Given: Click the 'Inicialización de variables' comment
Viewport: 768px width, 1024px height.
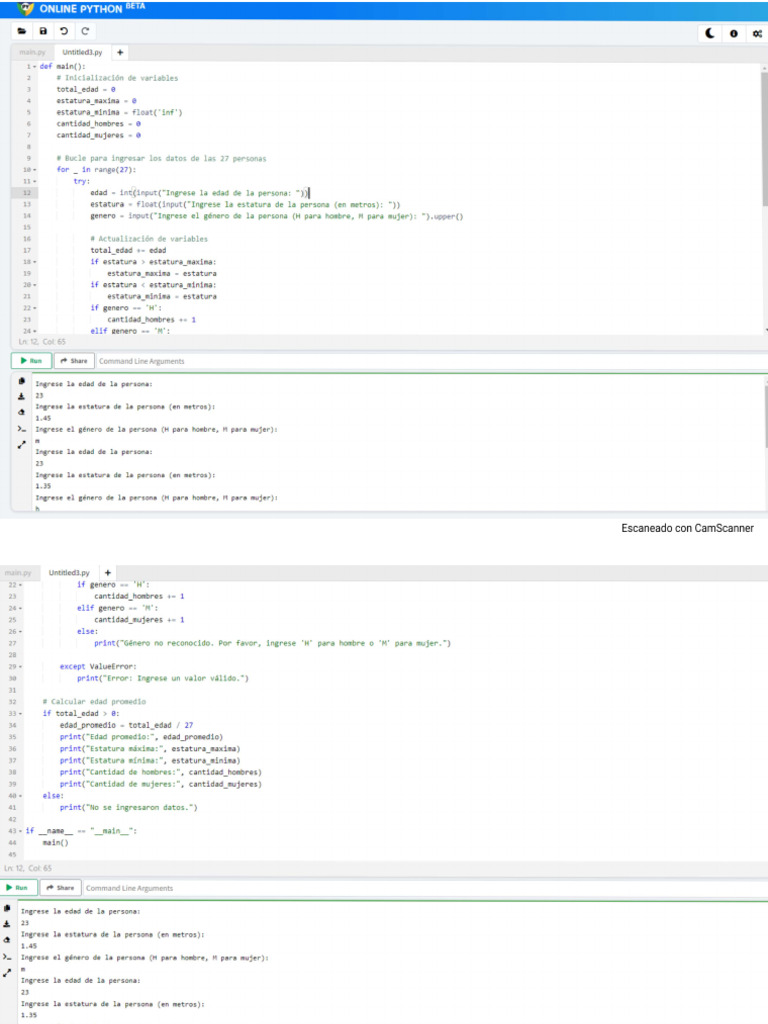Looking at the screenshot, I should (x=117, y=78).
